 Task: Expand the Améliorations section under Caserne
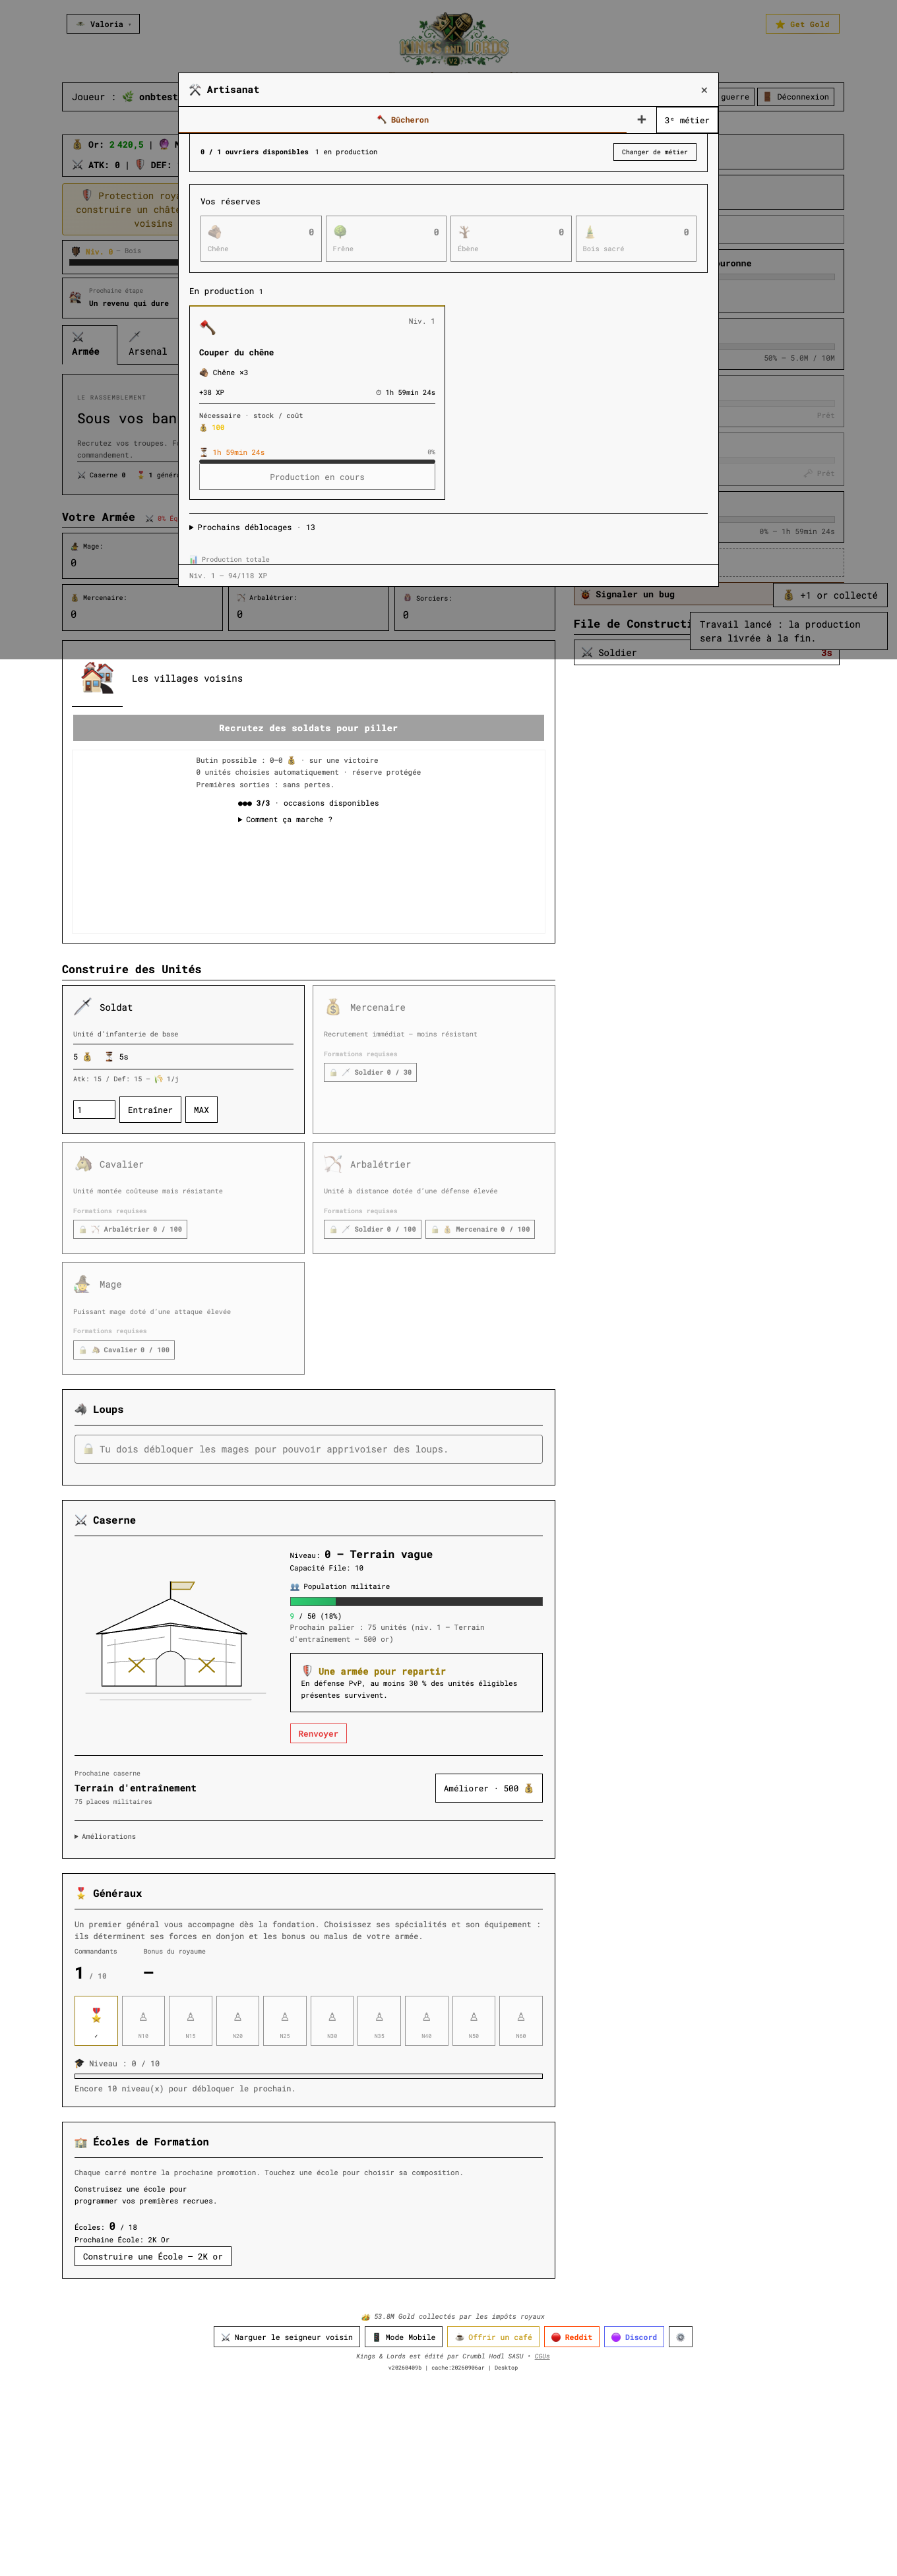pyautogui.click(x=105, y=1836)
